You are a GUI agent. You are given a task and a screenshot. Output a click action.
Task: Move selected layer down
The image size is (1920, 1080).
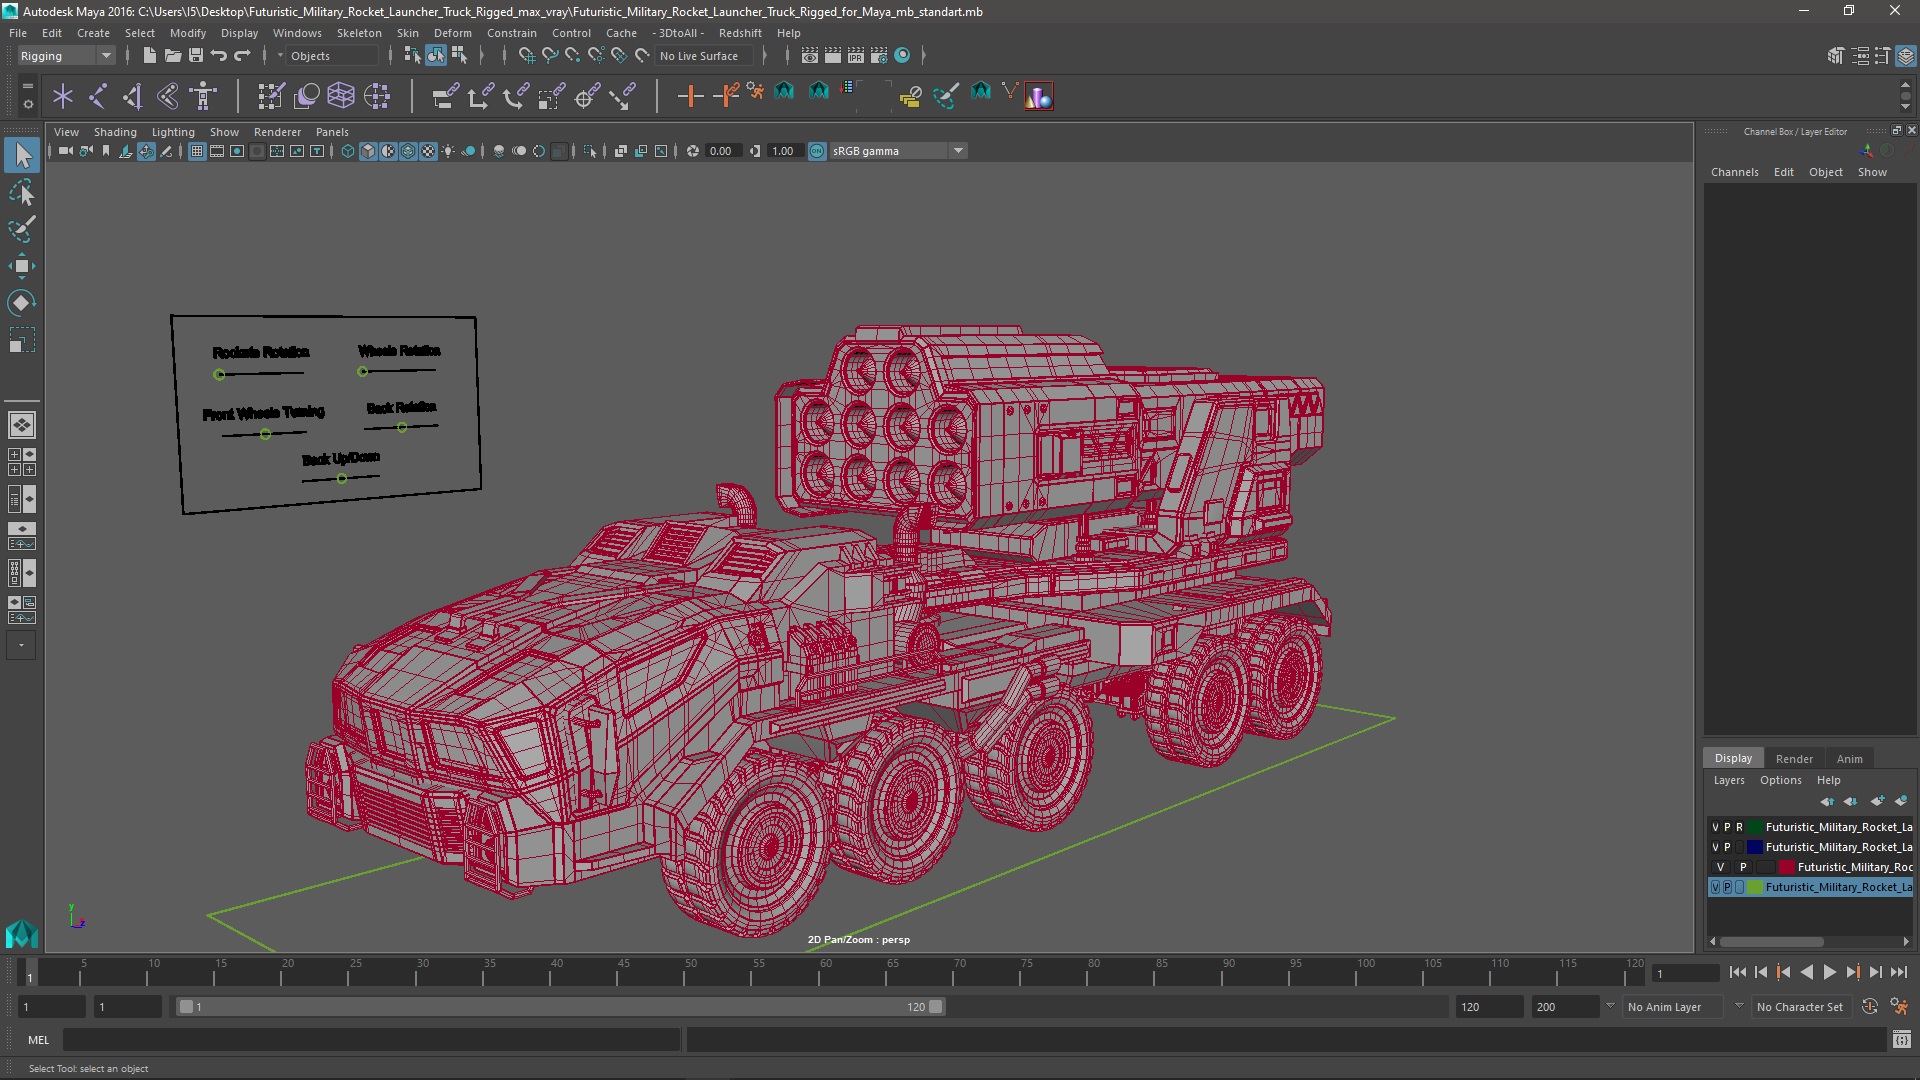1851,801
